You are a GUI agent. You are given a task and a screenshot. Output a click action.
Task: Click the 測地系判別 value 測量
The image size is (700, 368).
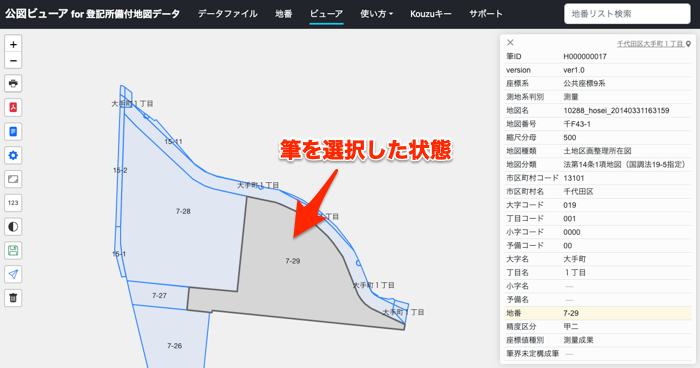[571, 97]
